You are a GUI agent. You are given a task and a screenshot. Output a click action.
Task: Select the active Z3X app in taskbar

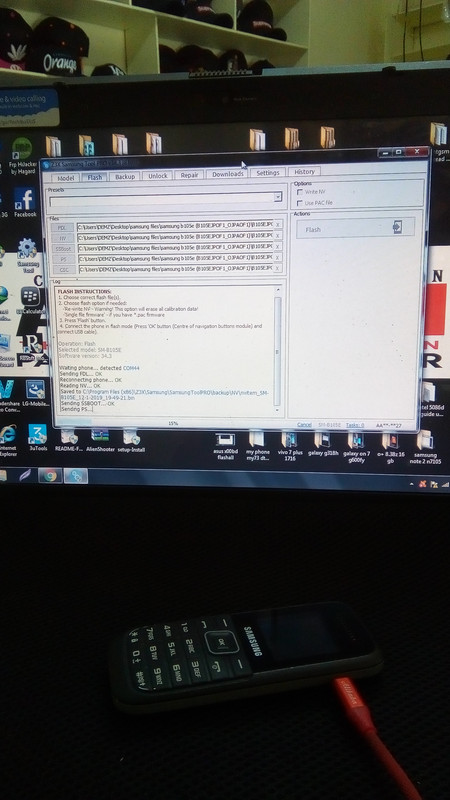(76, 476)
